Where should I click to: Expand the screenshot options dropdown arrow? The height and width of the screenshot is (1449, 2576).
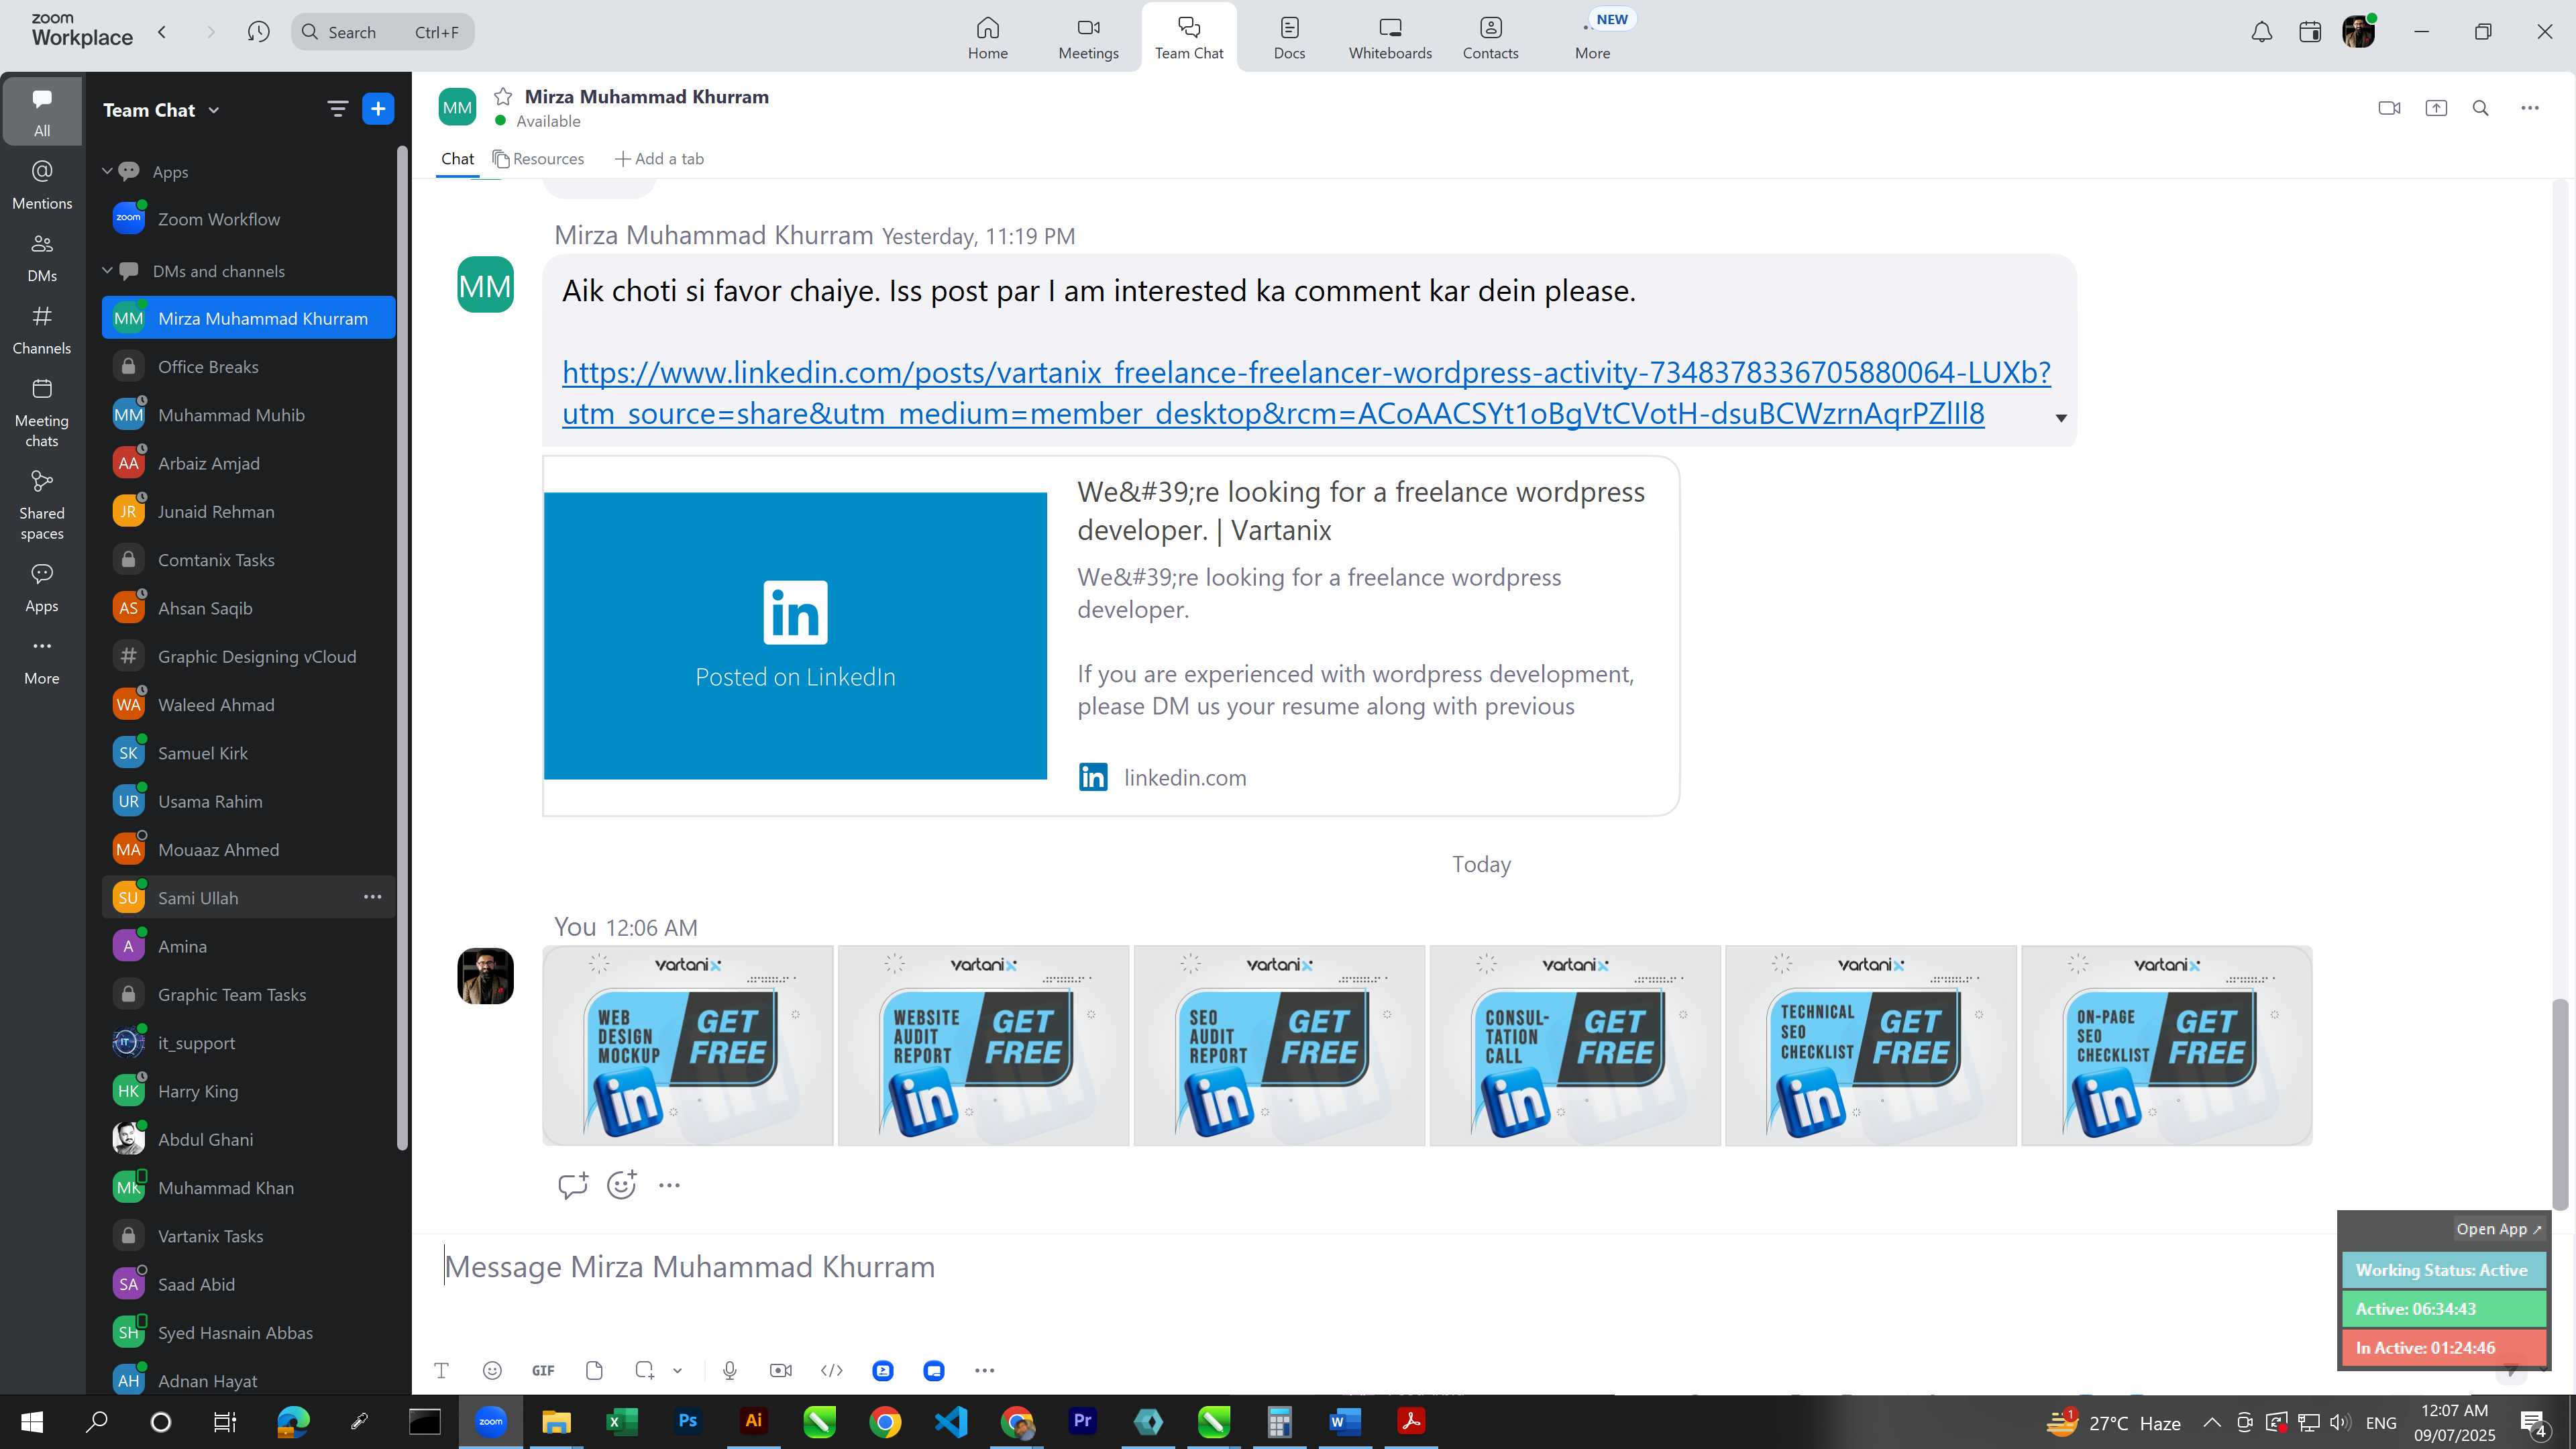click(677, 1370)
